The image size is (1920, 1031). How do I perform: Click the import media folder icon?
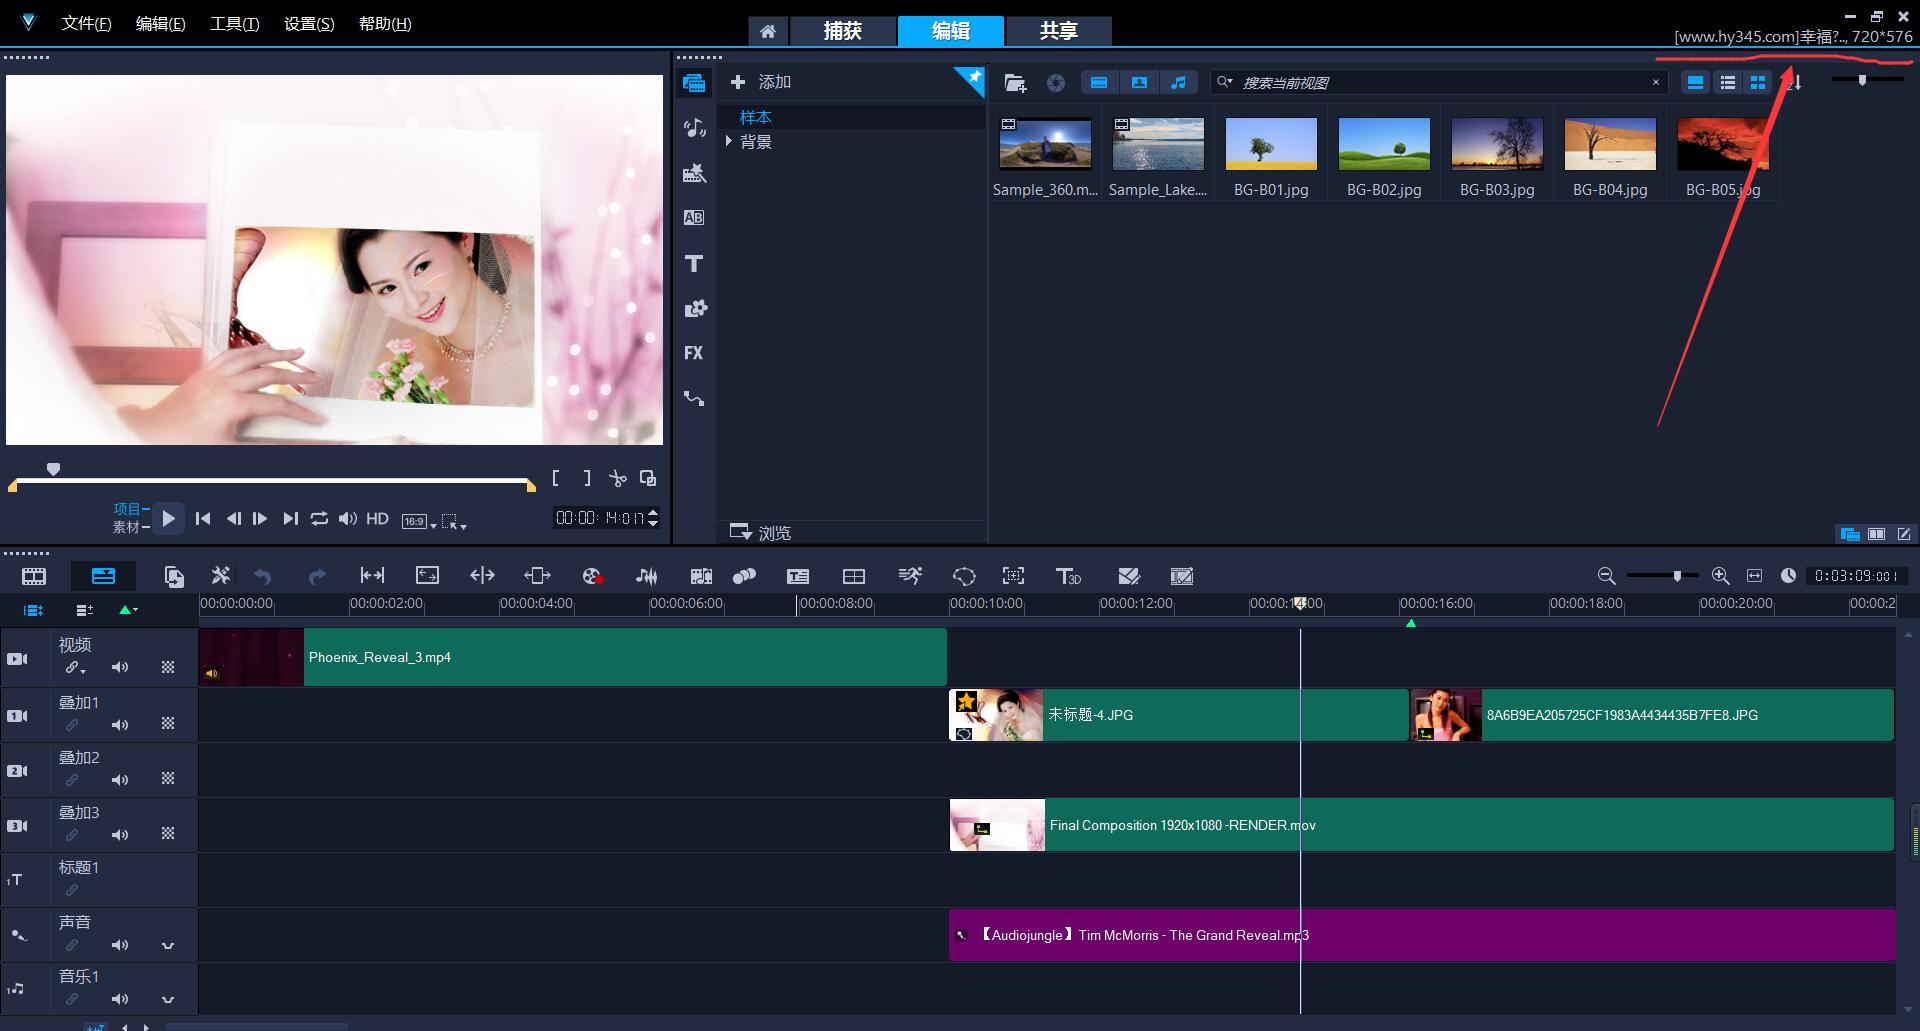(1015, 83)
